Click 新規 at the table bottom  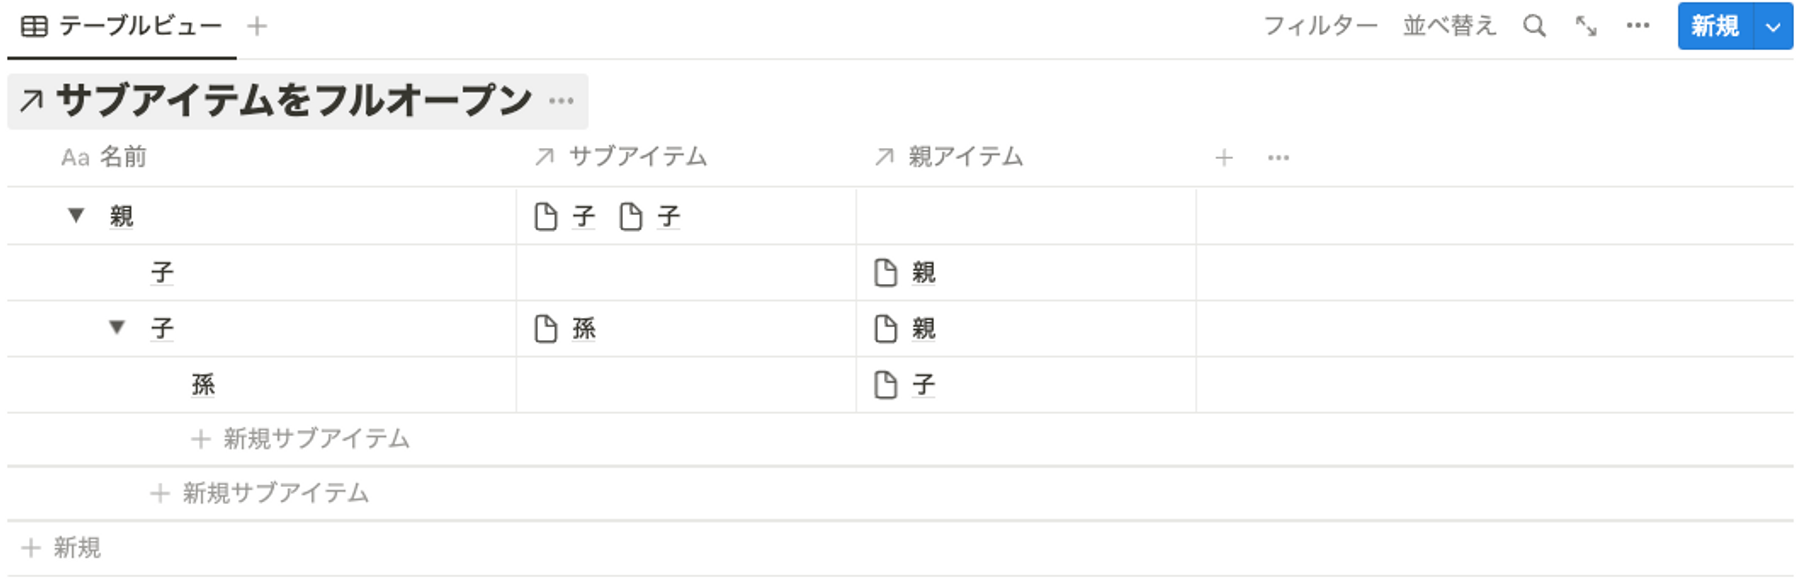(x=62, y=548)
